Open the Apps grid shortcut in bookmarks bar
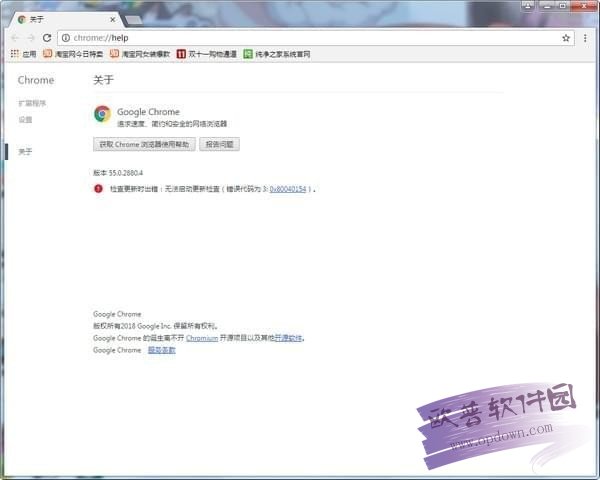 click(x=23, y=54)
